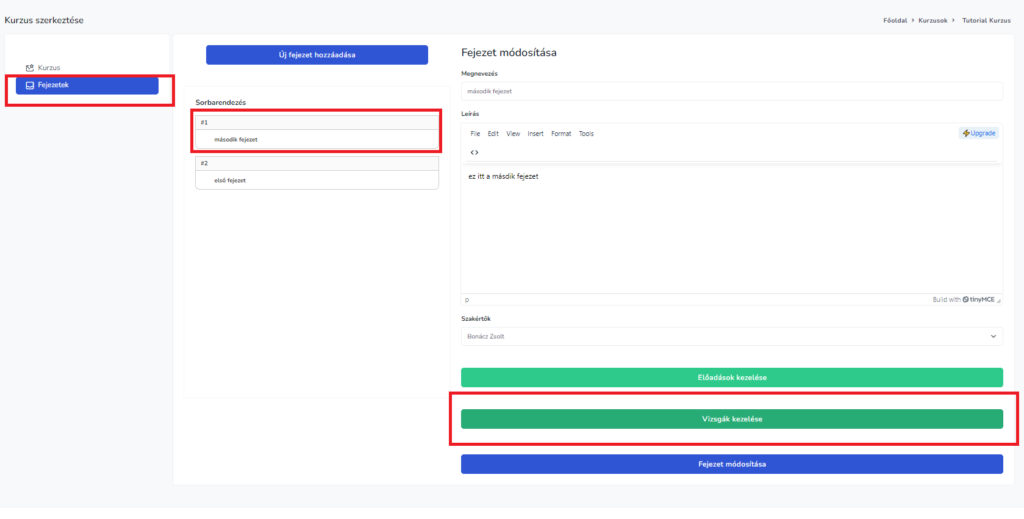Open the Edit menu in the editor
This screenshot has height=519, width=1024.
(x=493, y=133)
